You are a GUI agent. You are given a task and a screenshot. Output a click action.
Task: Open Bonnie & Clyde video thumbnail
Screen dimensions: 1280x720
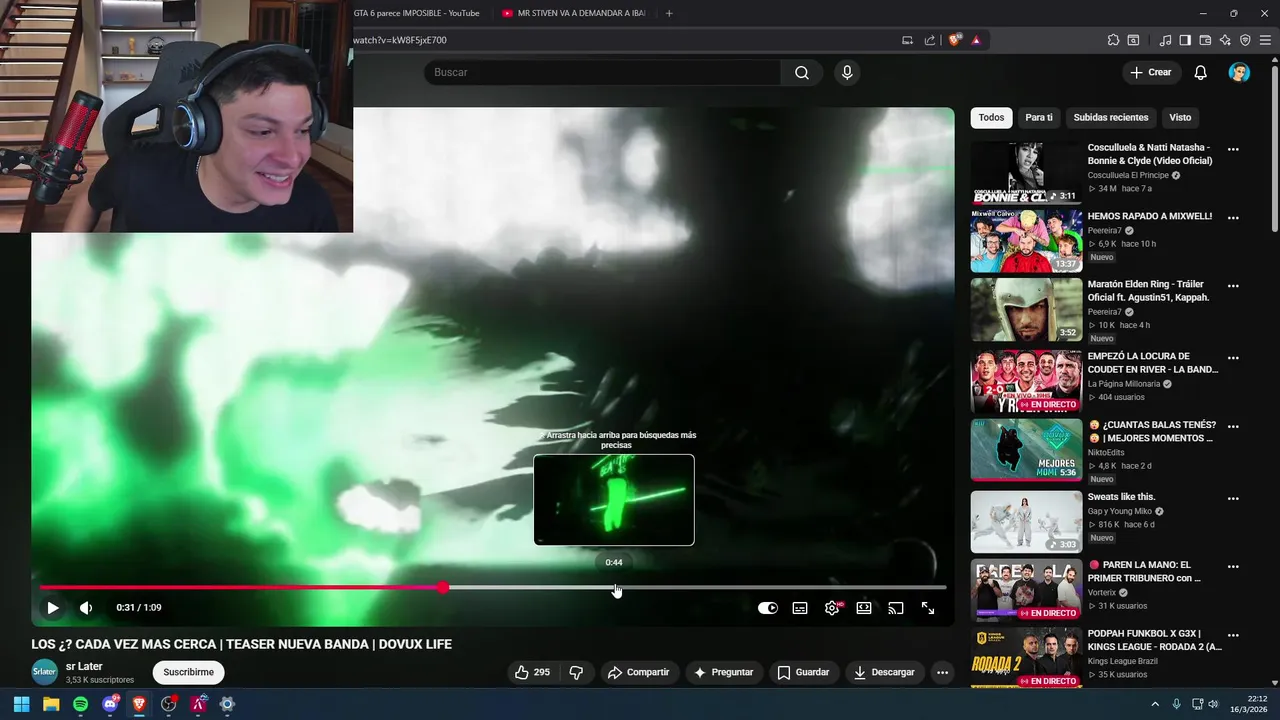coord(1026,172)
